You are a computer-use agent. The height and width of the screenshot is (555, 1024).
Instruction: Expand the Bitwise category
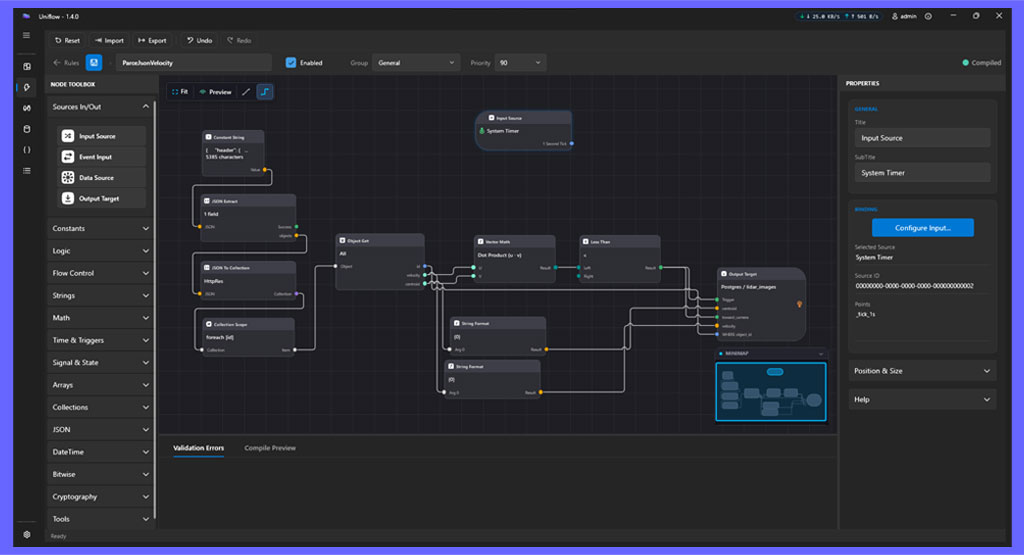coord(101,474)
